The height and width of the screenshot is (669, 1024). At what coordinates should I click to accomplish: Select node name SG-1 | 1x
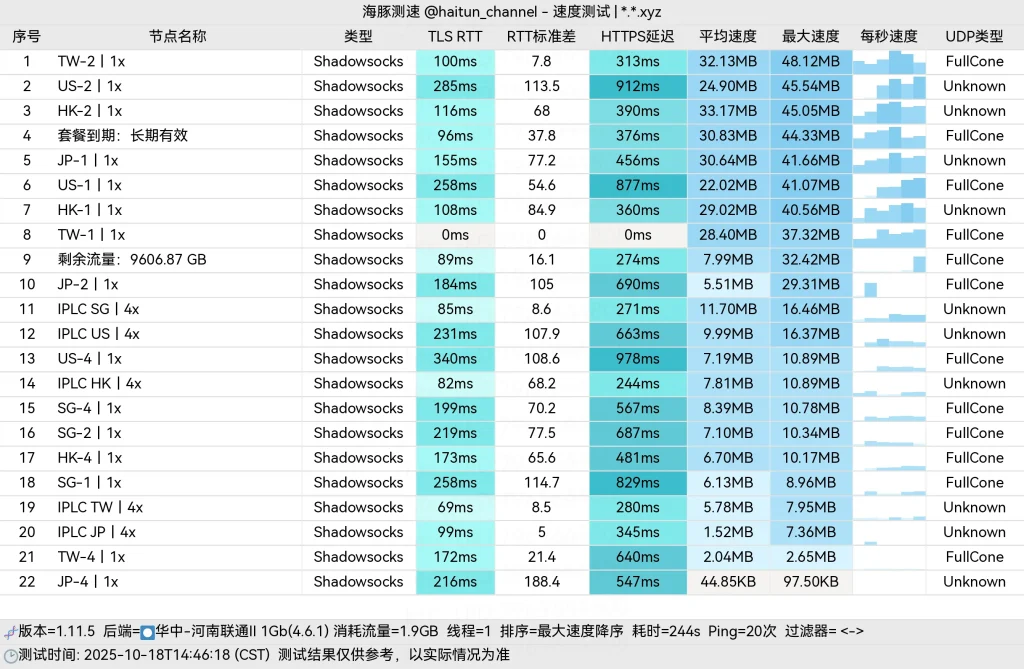(89, 483)
